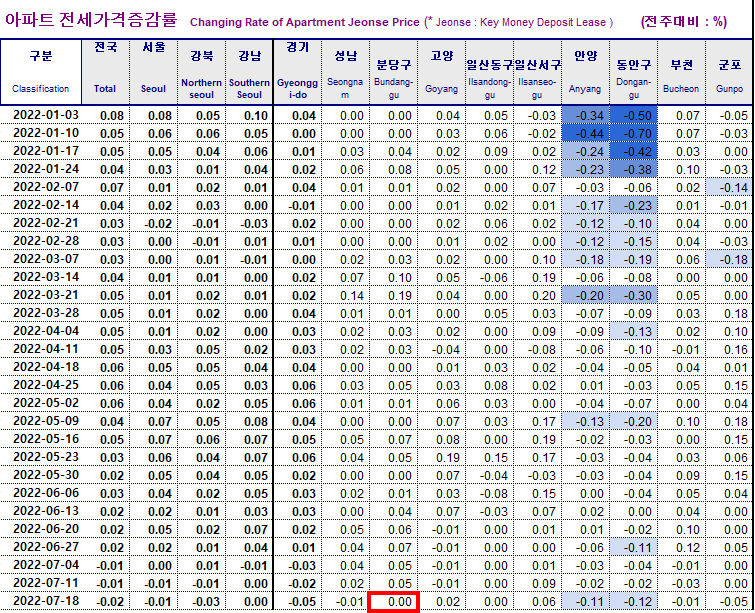Click the 일산동구 Ilsandong-gu header
The image size is (755, 613).
(490, 72)
